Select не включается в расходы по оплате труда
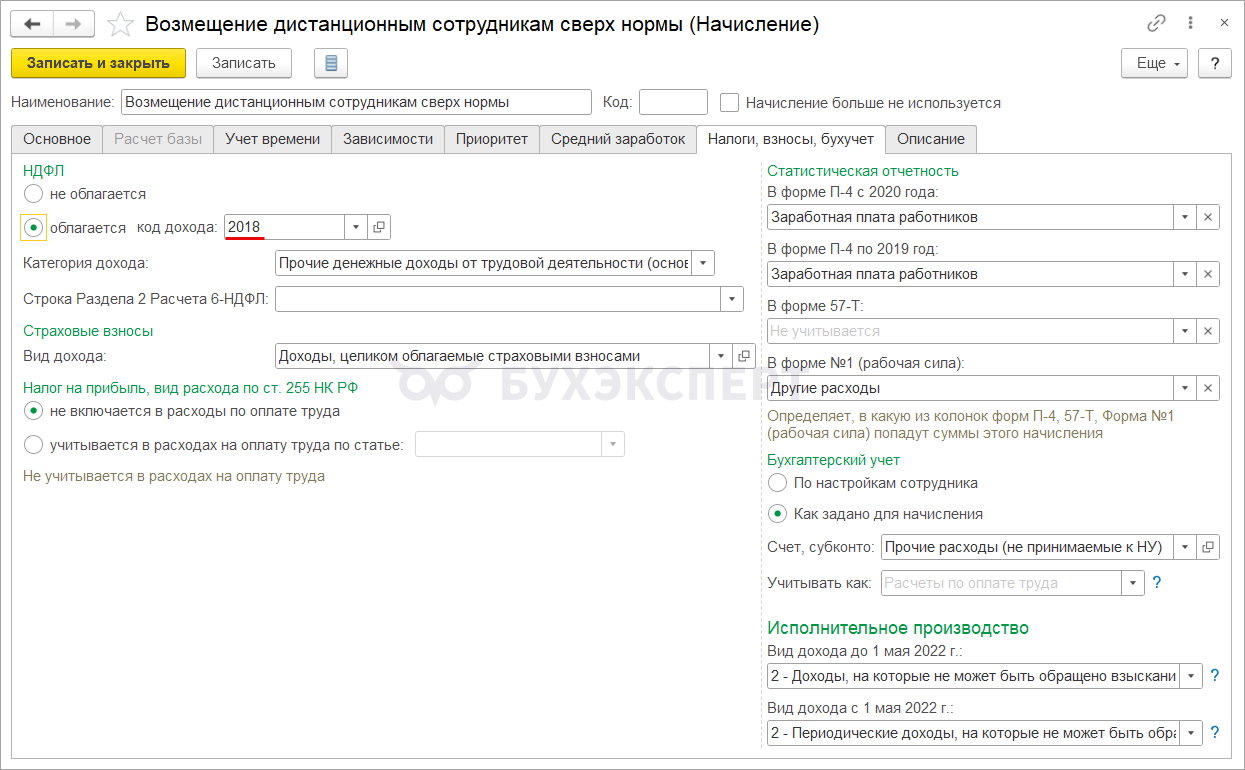The height and width of the screenshot is (770, 1245). click(34, 411)
